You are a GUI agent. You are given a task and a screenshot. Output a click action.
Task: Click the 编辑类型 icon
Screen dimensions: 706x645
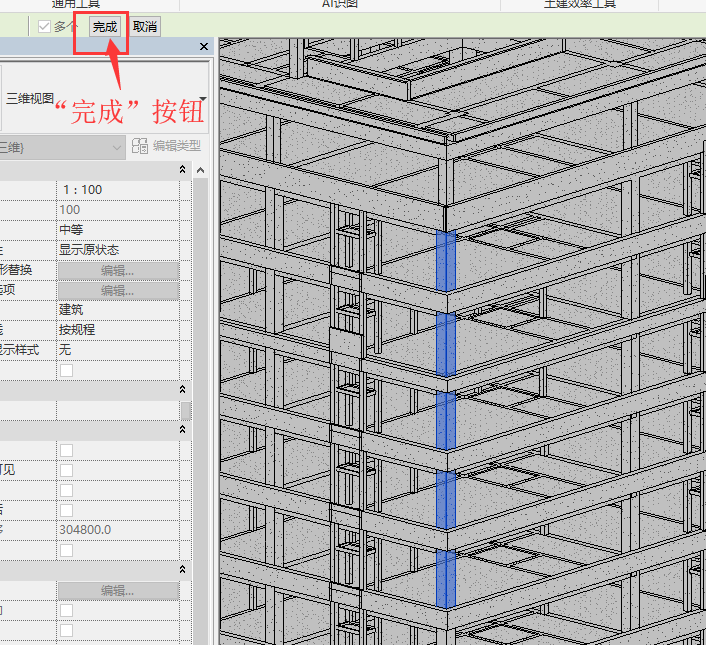[140, 146]
